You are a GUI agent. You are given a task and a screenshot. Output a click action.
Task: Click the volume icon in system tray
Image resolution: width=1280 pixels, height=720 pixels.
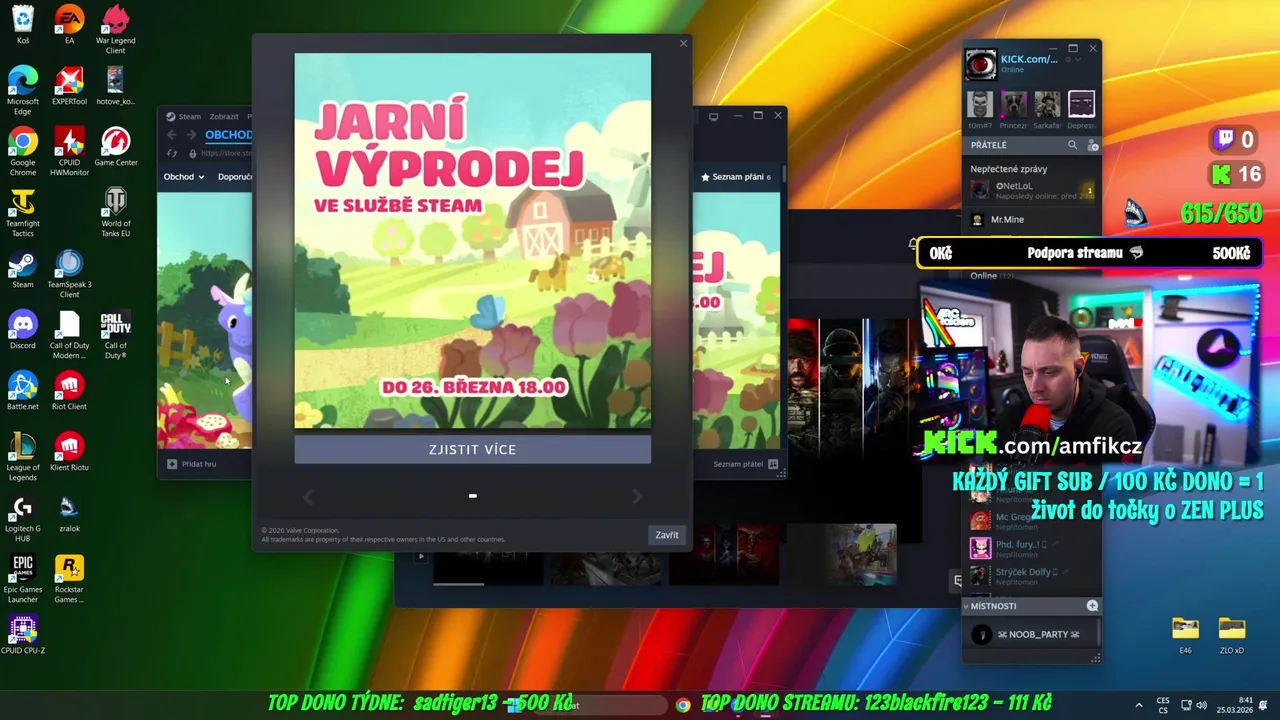pos(1201,705)
